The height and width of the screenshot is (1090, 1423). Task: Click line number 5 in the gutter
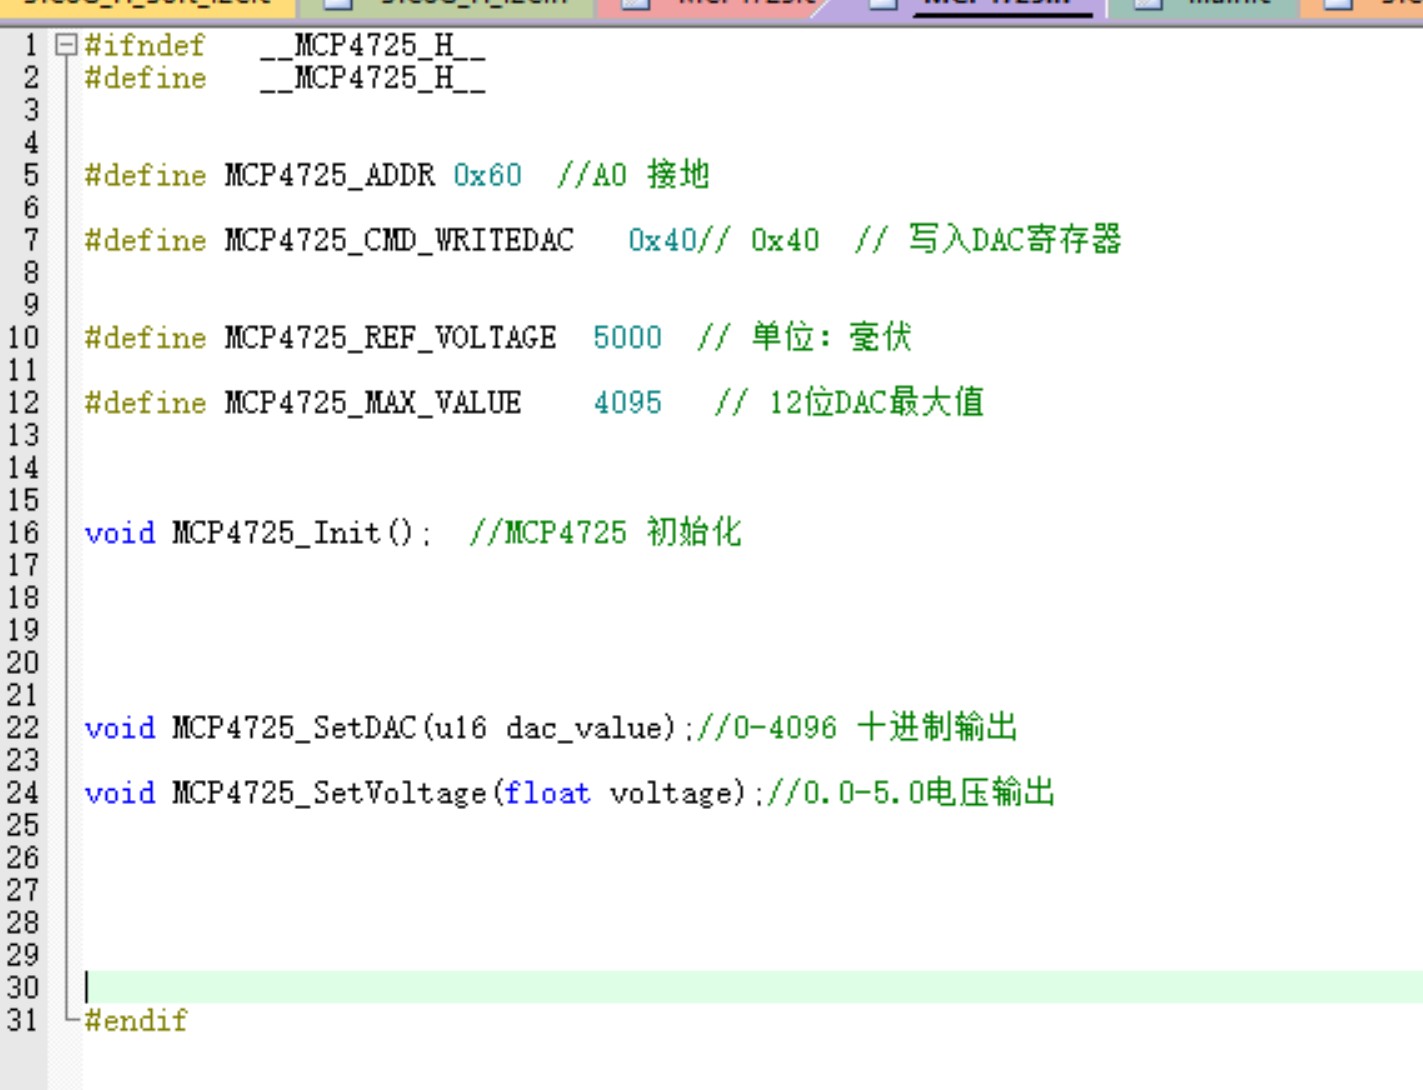(31, 176)
